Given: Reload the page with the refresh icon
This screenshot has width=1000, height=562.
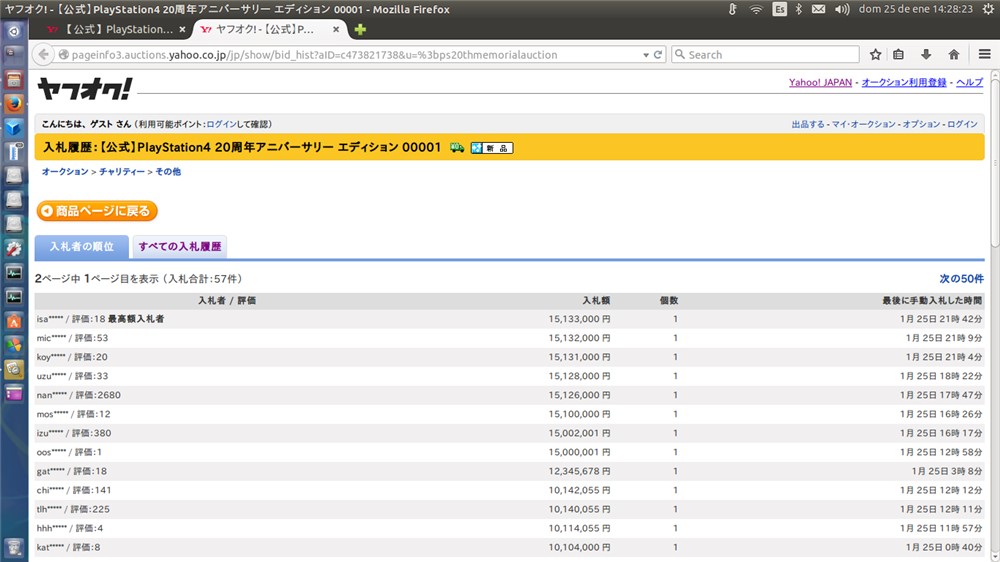Looking at the screenshot, I should click(658, 55).
